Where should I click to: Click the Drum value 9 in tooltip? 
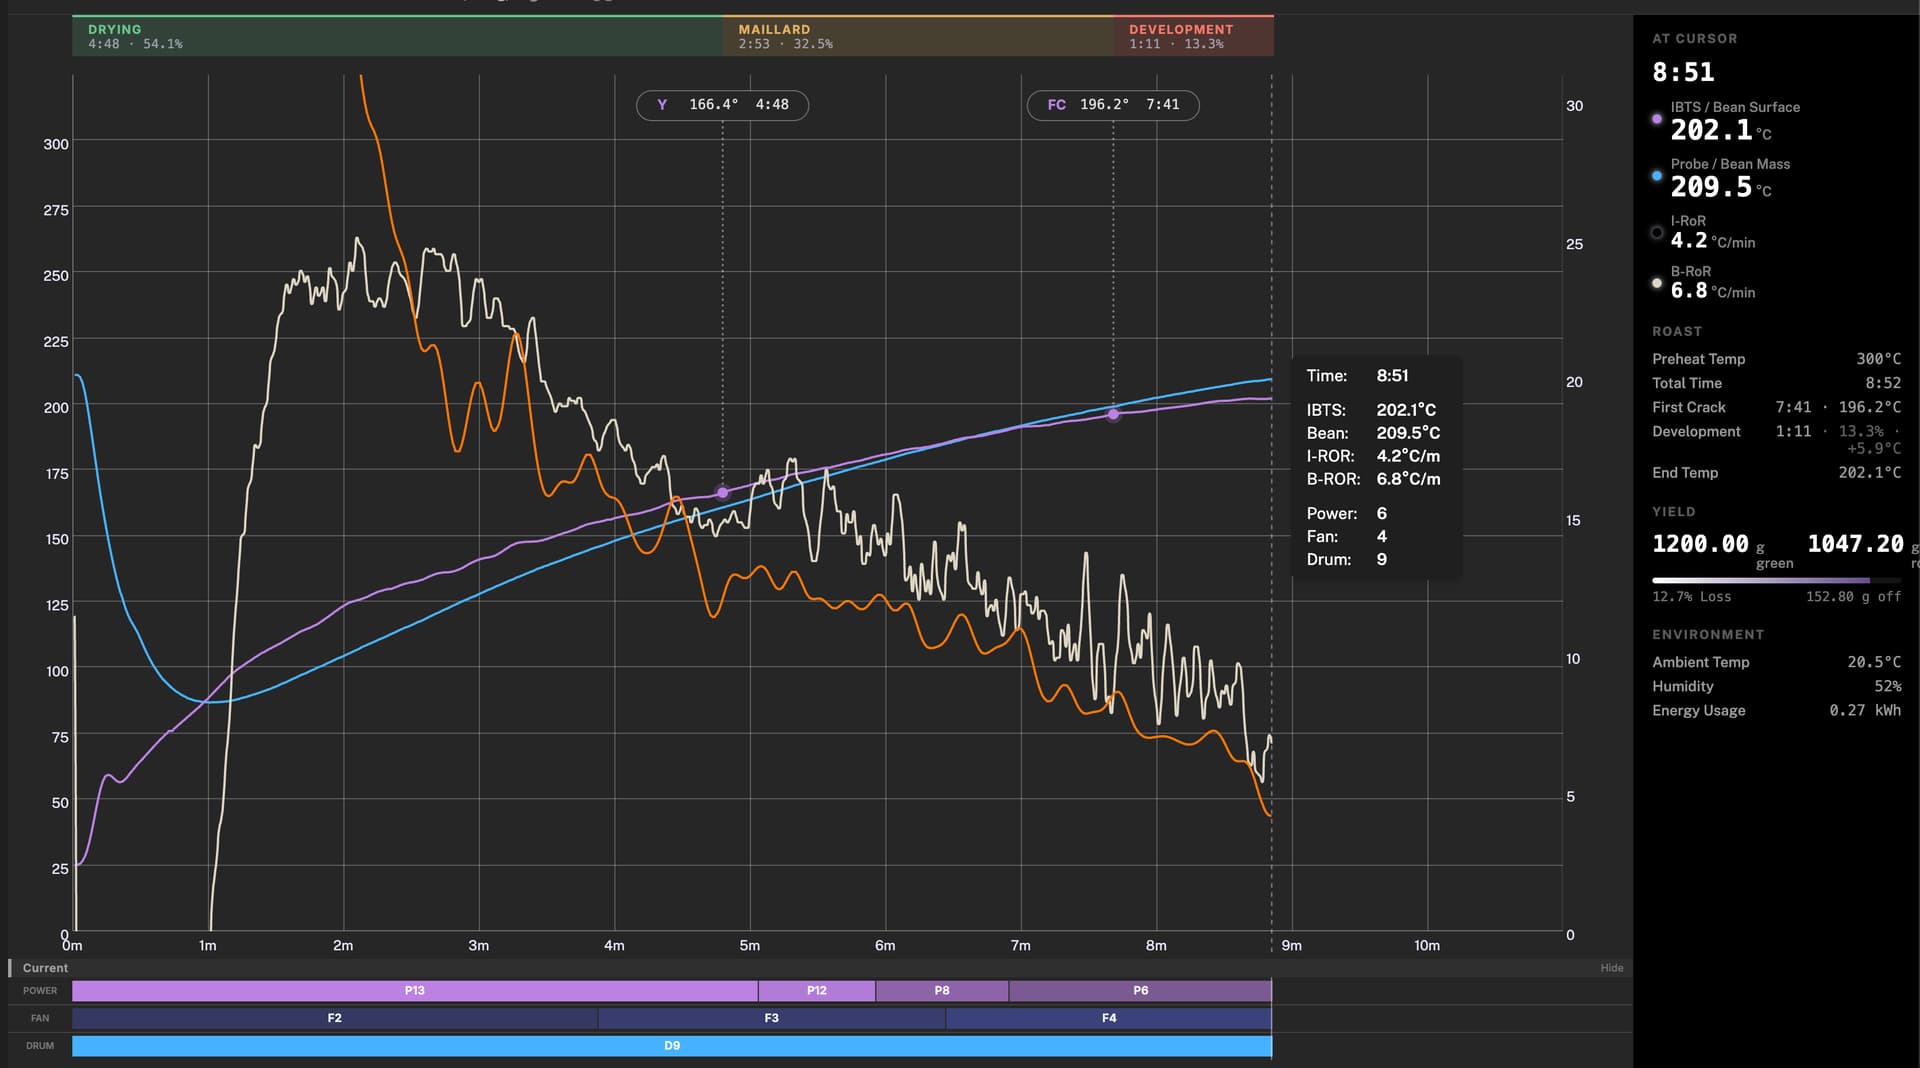pyautogui.click(x=1381, y=560)
